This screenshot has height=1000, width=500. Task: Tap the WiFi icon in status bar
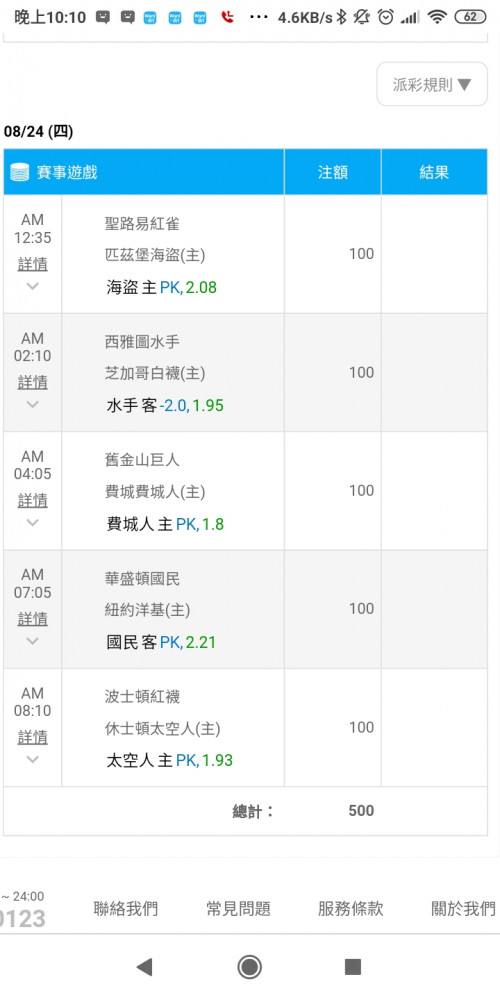pyautogui.click(x=437, y=17)
